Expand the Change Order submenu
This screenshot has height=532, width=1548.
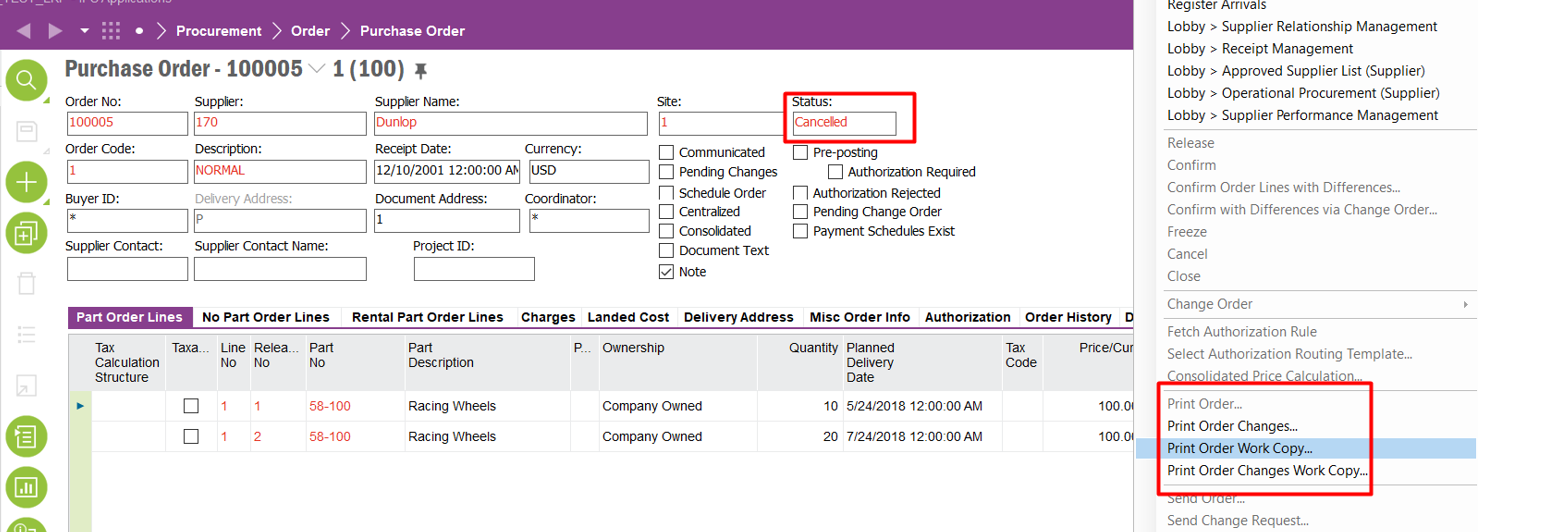tap(1467, 304)
